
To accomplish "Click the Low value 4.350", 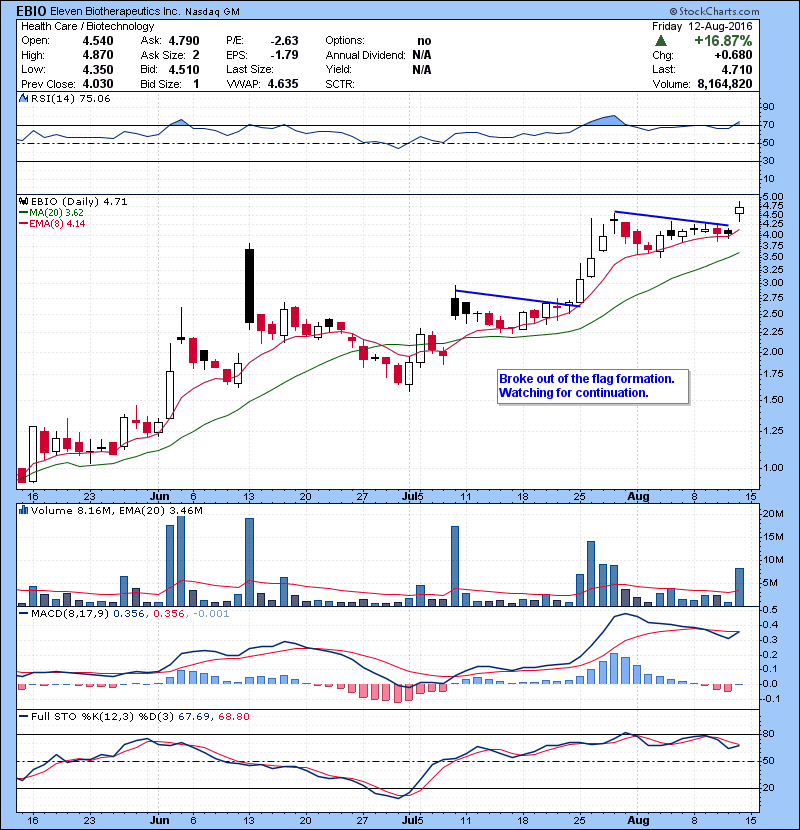I will (98, 69).
